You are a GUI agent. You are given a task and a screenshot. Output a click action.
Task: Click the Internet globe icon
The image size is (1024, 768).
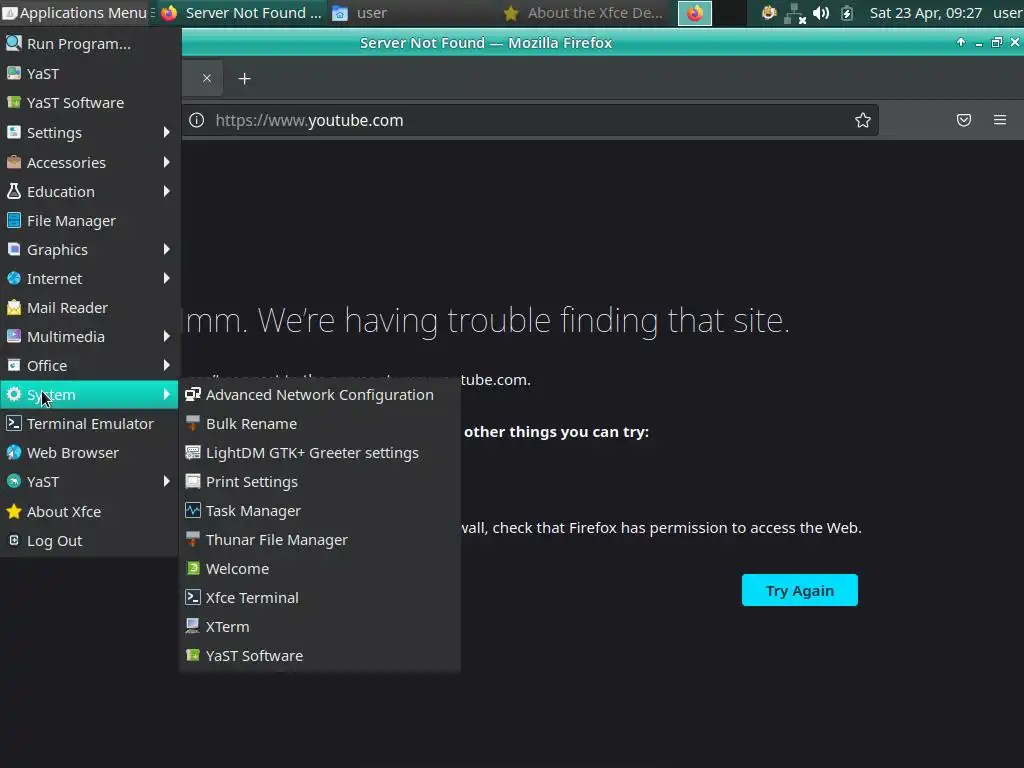[x=14, y=278]
